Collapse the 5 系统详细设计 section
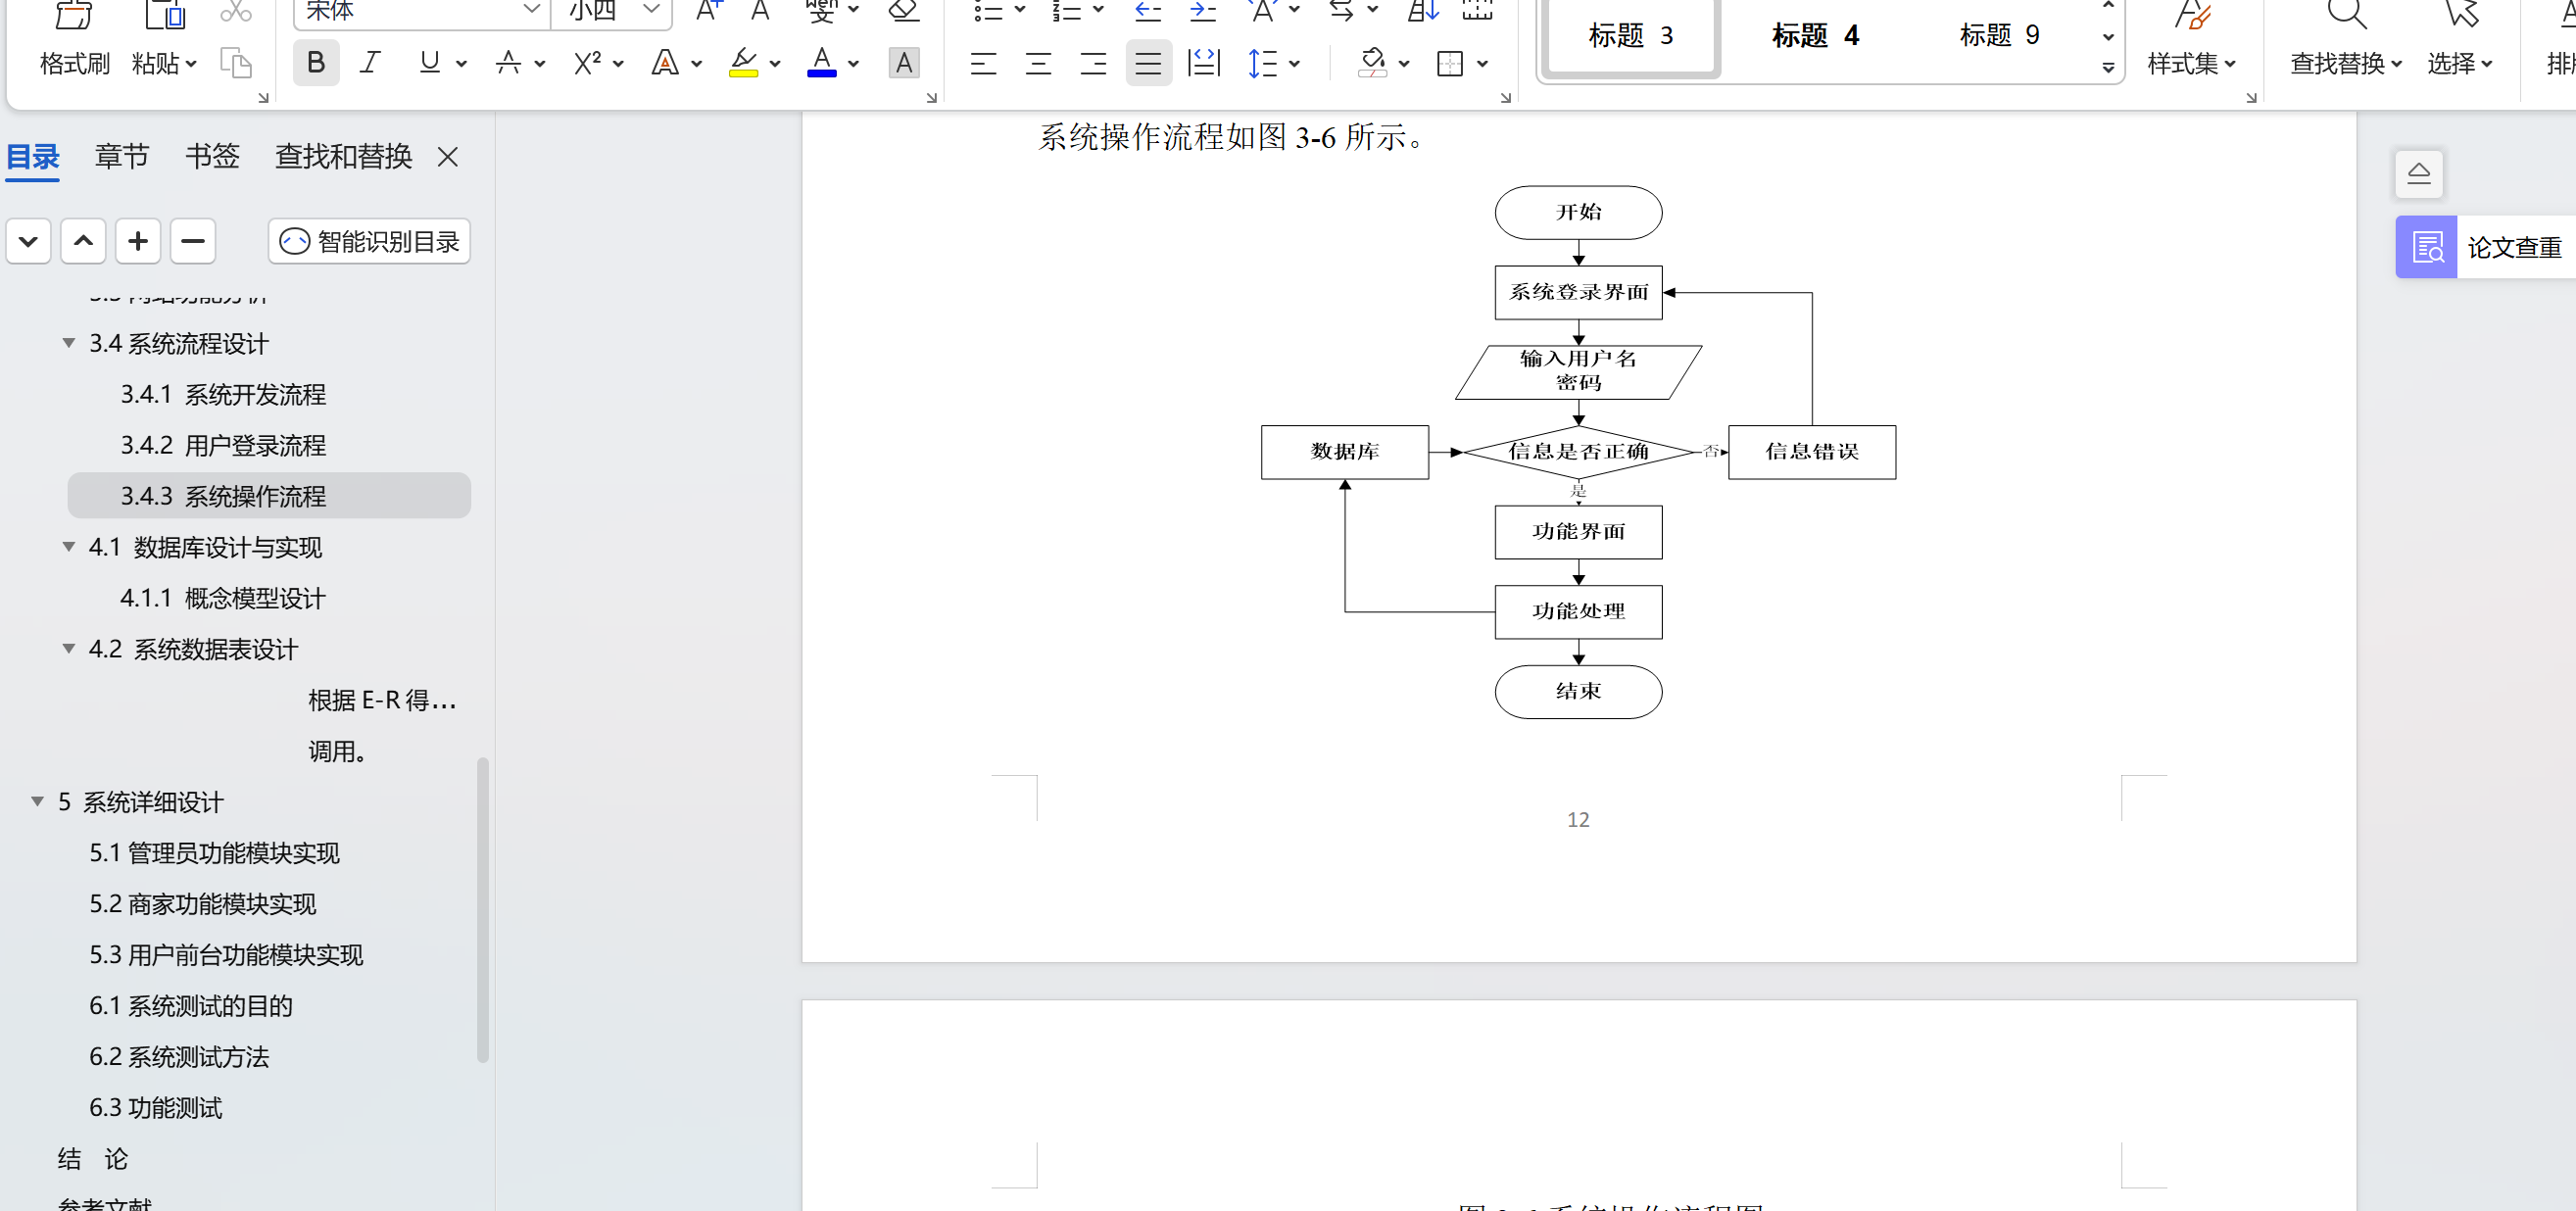 tap(38, 802)
